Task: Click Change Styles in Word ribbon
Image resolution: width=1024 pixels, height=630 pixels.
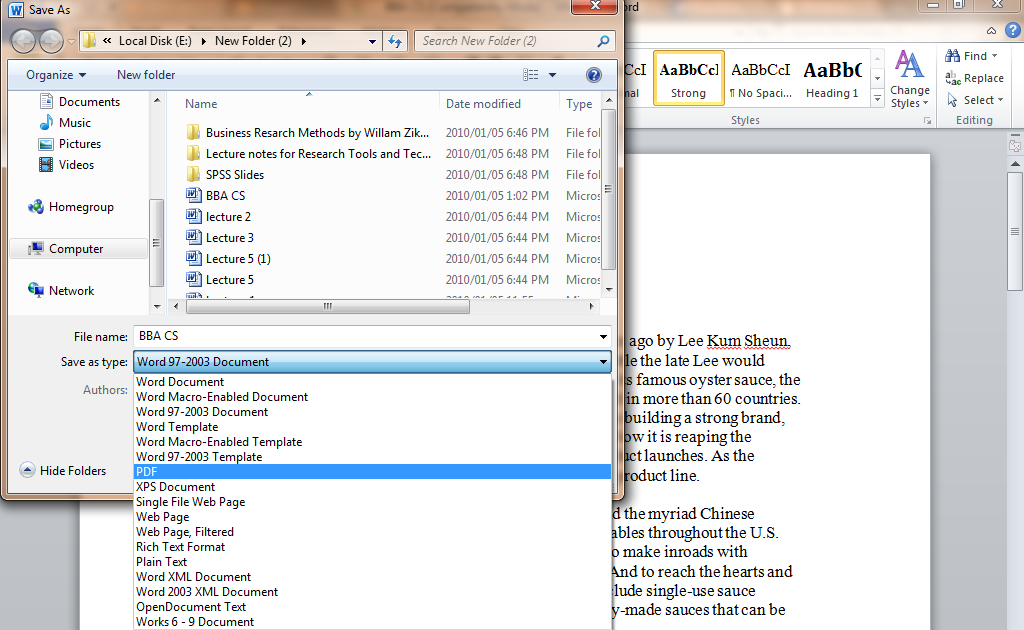Action: point(910,79)
